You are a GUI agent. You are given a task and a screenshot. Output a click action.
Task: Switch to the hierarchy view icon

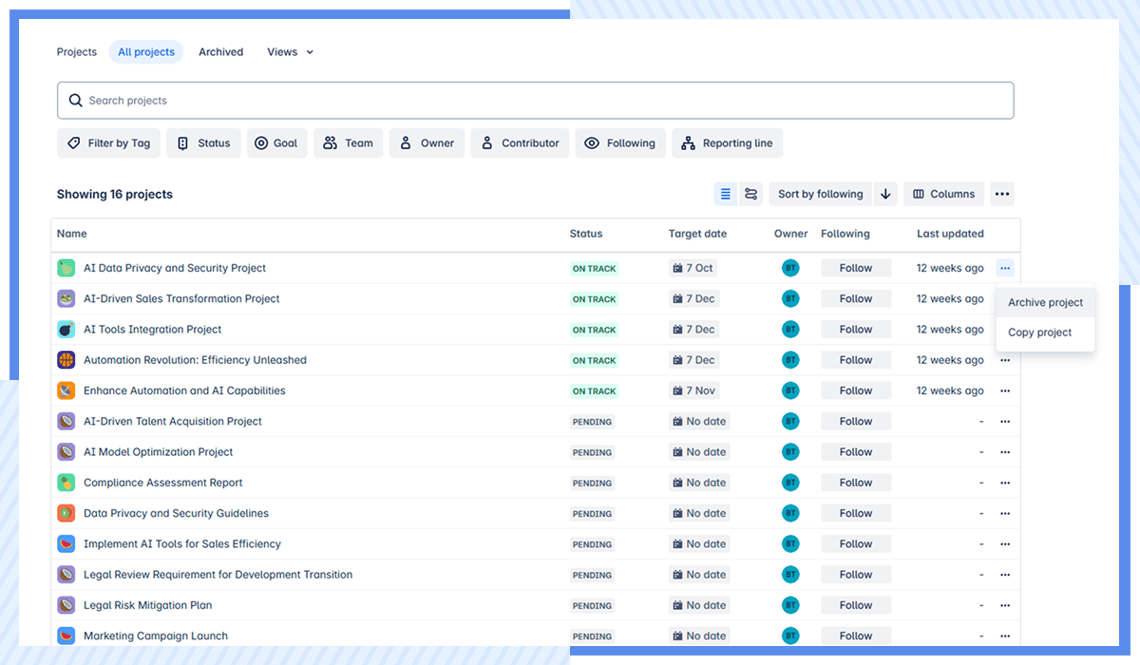pos(751,193)
